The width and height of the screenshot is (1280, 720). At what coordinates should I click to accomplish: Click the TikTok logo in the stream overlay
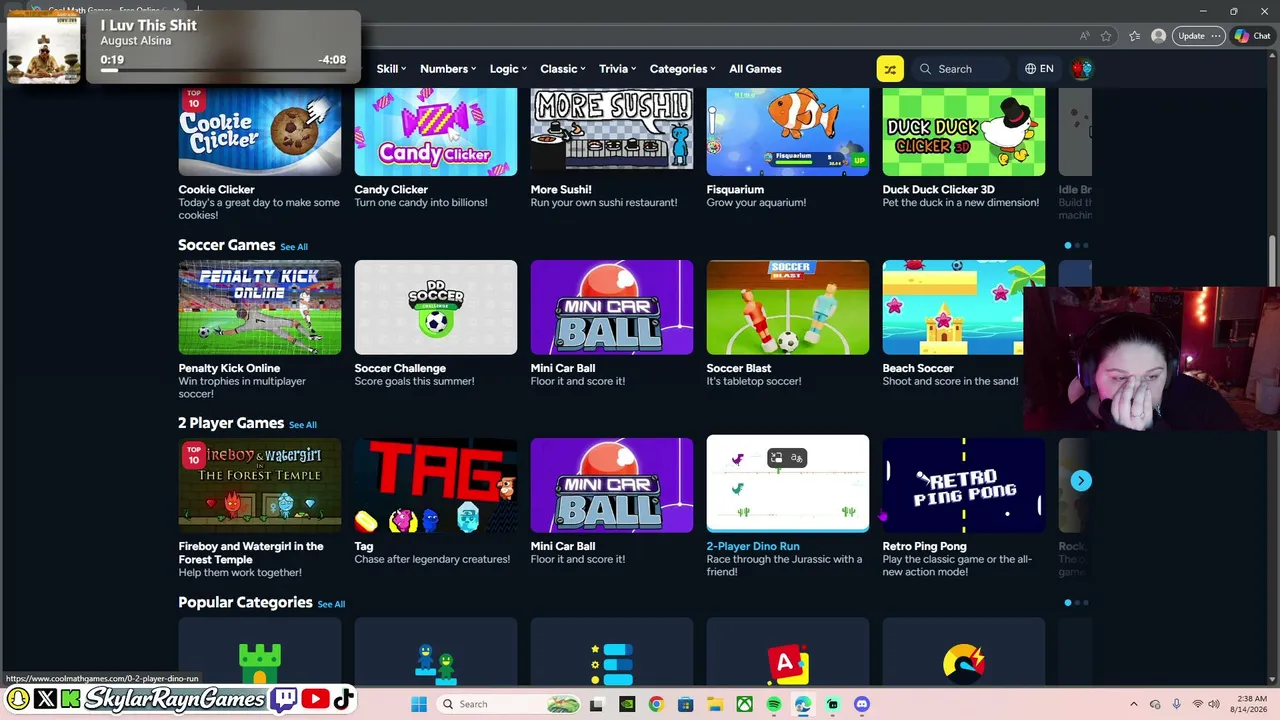click(343, 699)
